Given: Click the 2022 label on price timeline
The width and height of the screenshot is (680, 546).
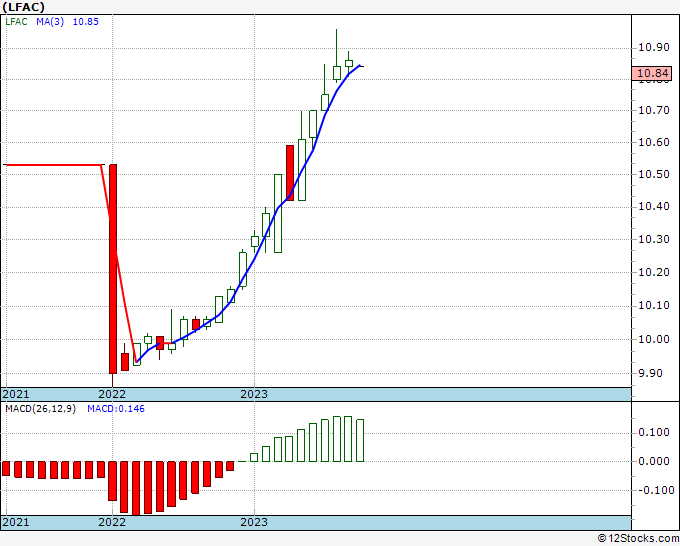Looking at the screenshot, I should click(x=112, y=394).
